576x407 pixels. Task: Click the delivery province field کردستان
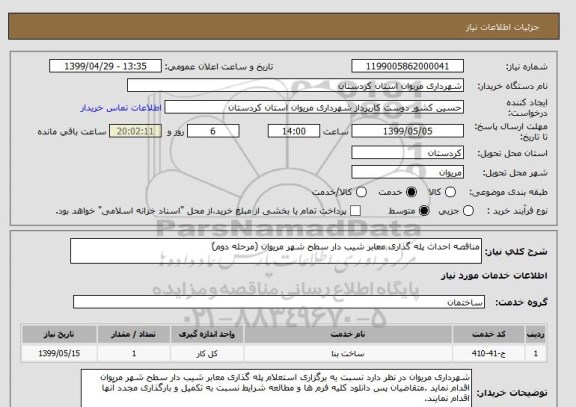click(407, 152)
